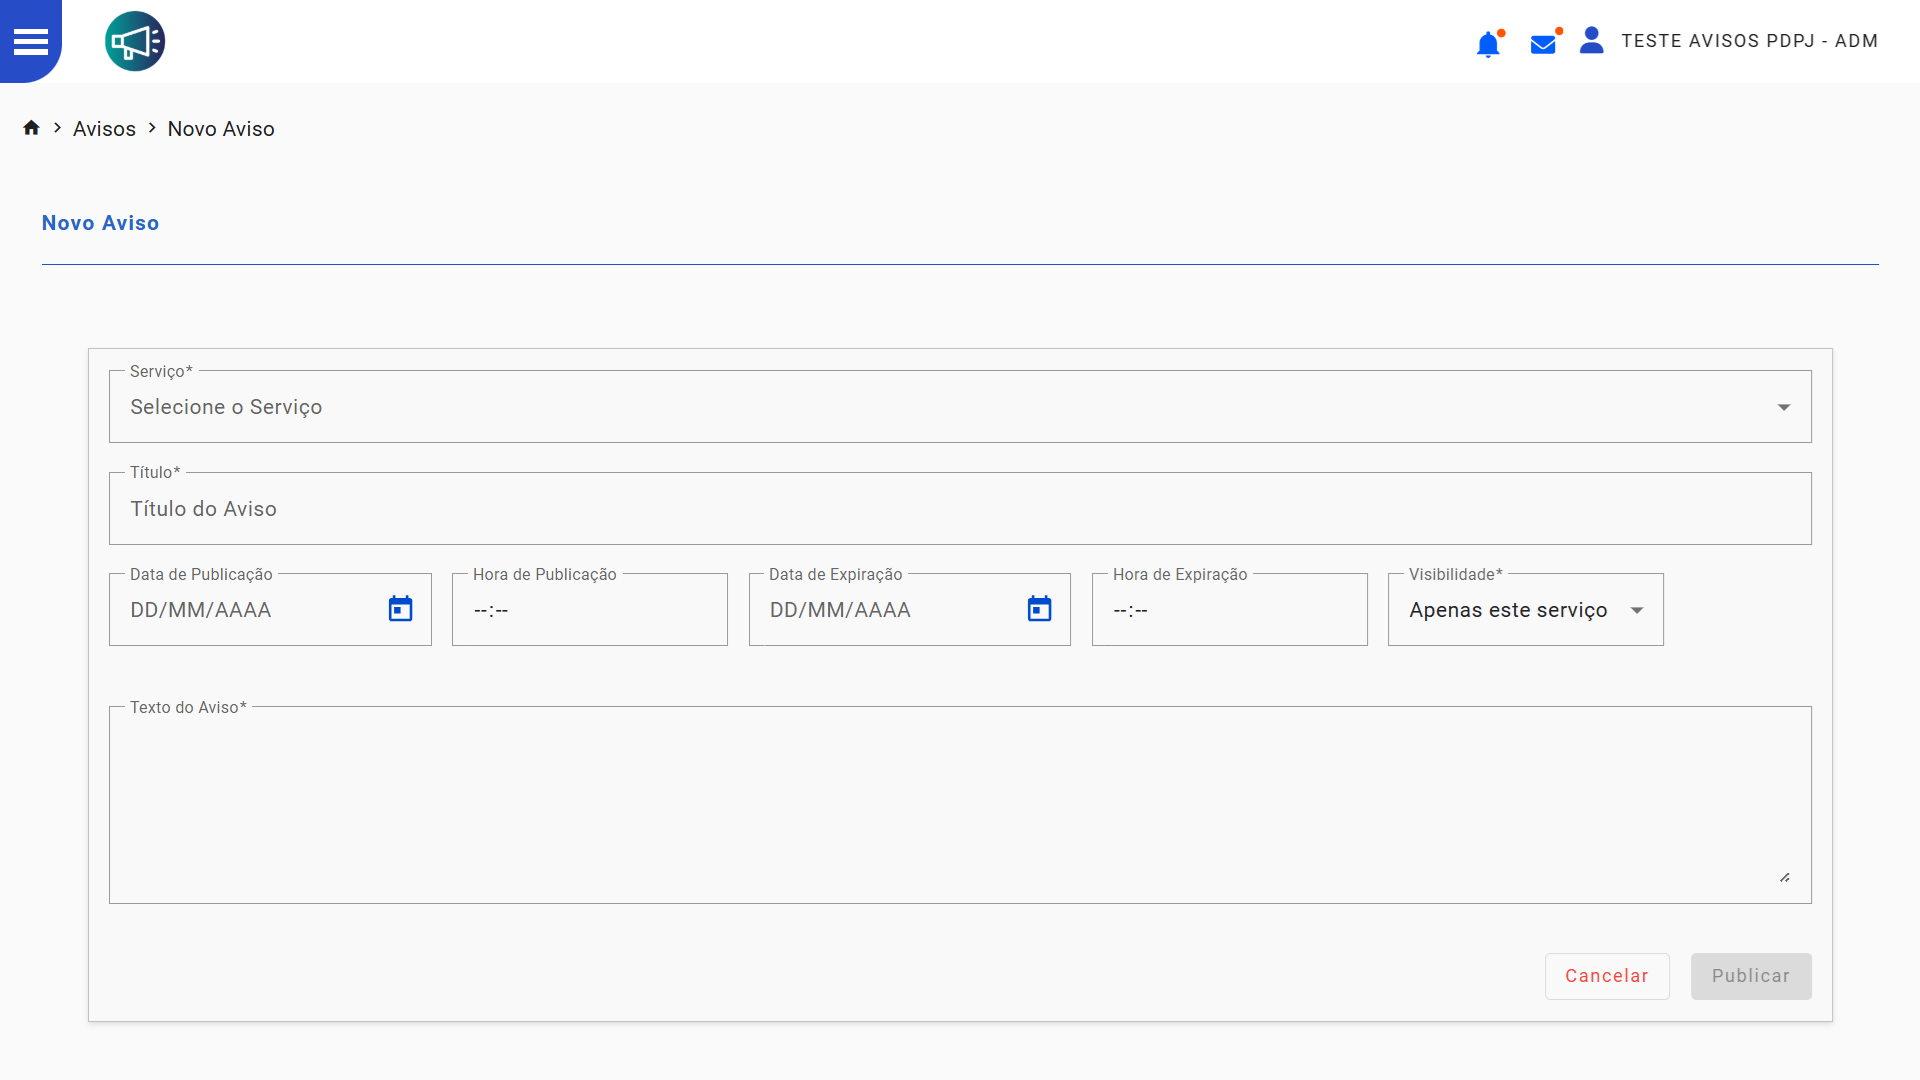Click the user profile icon
The image size is (1920, 1080).
[x=1591, y=41]
